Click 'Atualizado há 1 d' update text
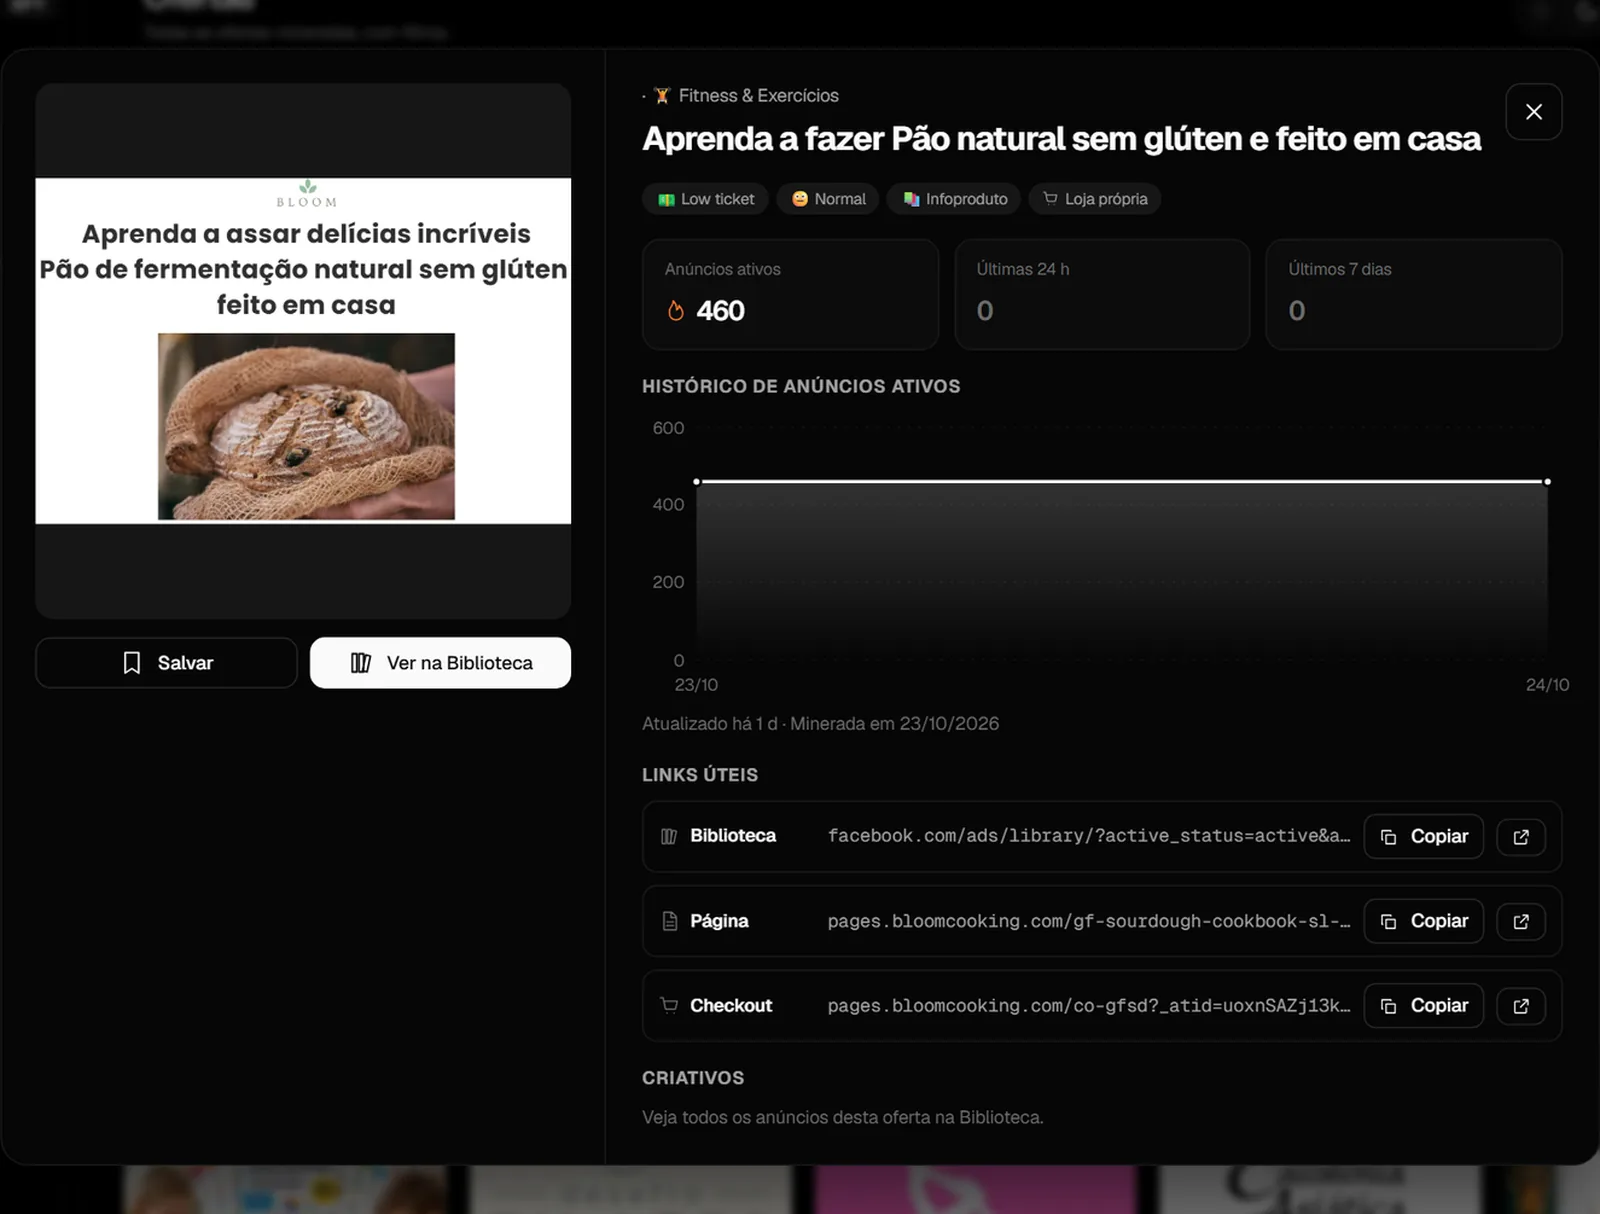 click(709, 723)
